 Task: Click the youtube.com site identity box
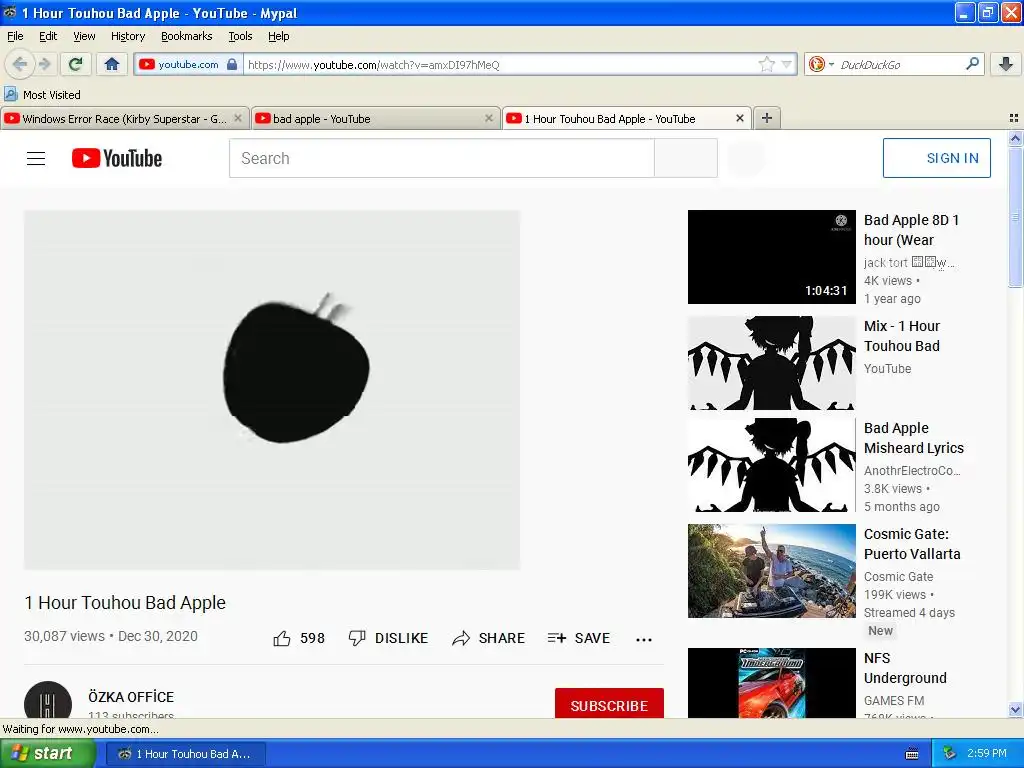coord(188,64)
